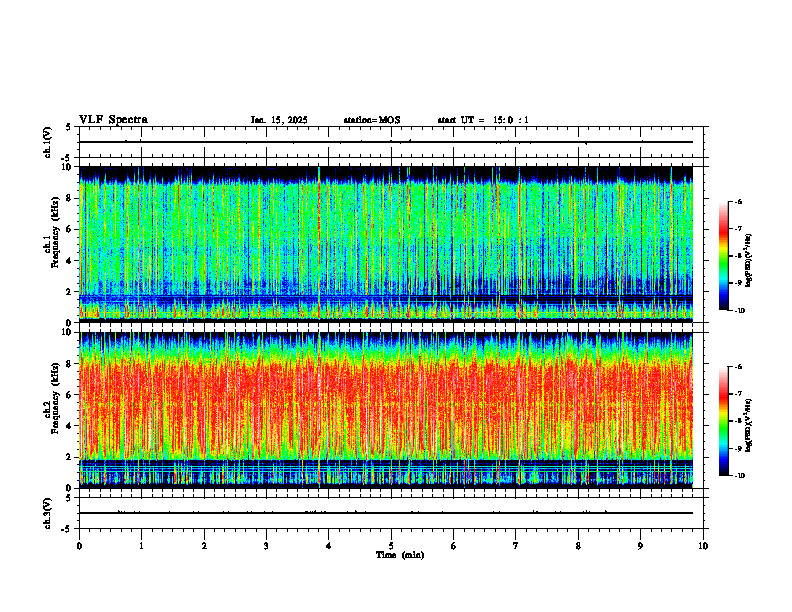Select the "start UT = 15:0:1" header text
Image resolution: width=792 pixels, height=612 pixels.
click(483, 120)
